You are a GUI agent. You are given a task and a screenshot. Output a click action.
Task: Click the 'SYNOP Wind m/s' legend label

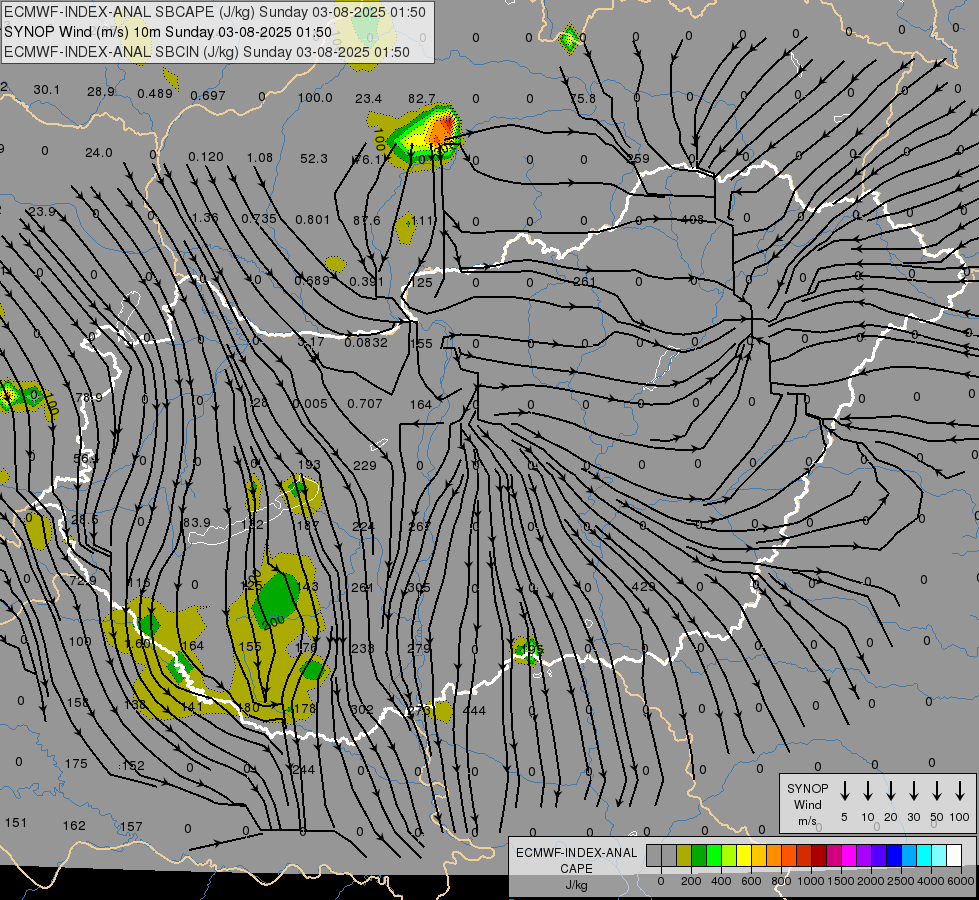point(807,804)
